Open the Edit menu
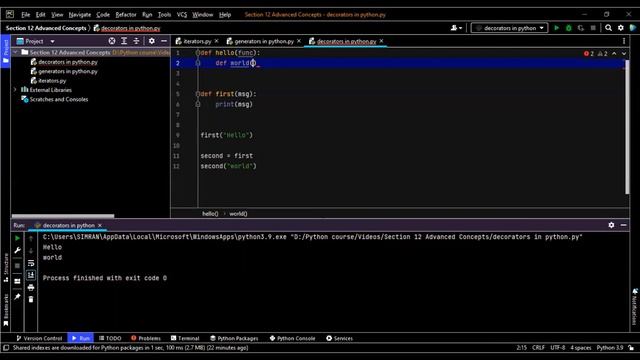Image resolution: width=640 pixels, height=360 pixels. tap(40, 14)
